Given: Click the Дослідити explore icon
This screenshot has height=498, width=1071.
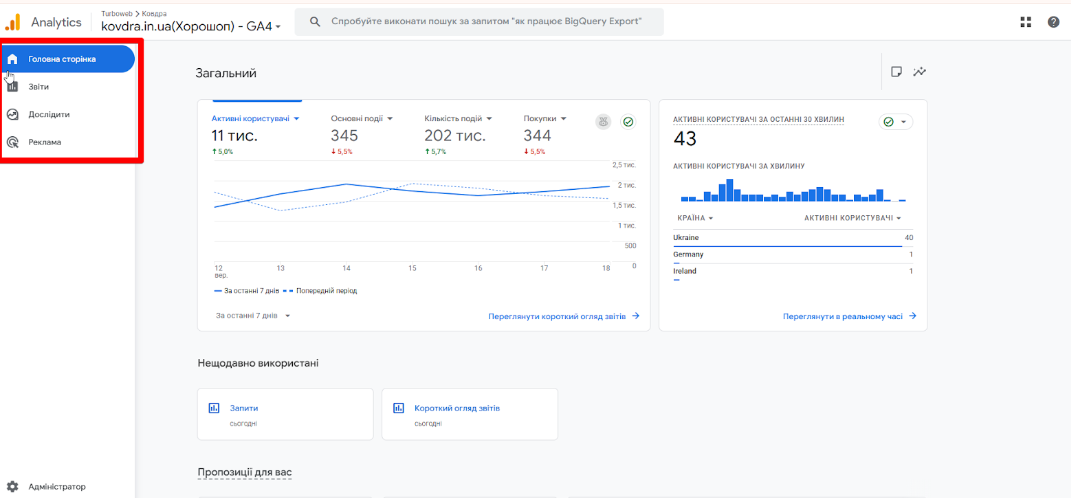Looking at the screenshot, I should pyautogui.click(x=13, y=114).
